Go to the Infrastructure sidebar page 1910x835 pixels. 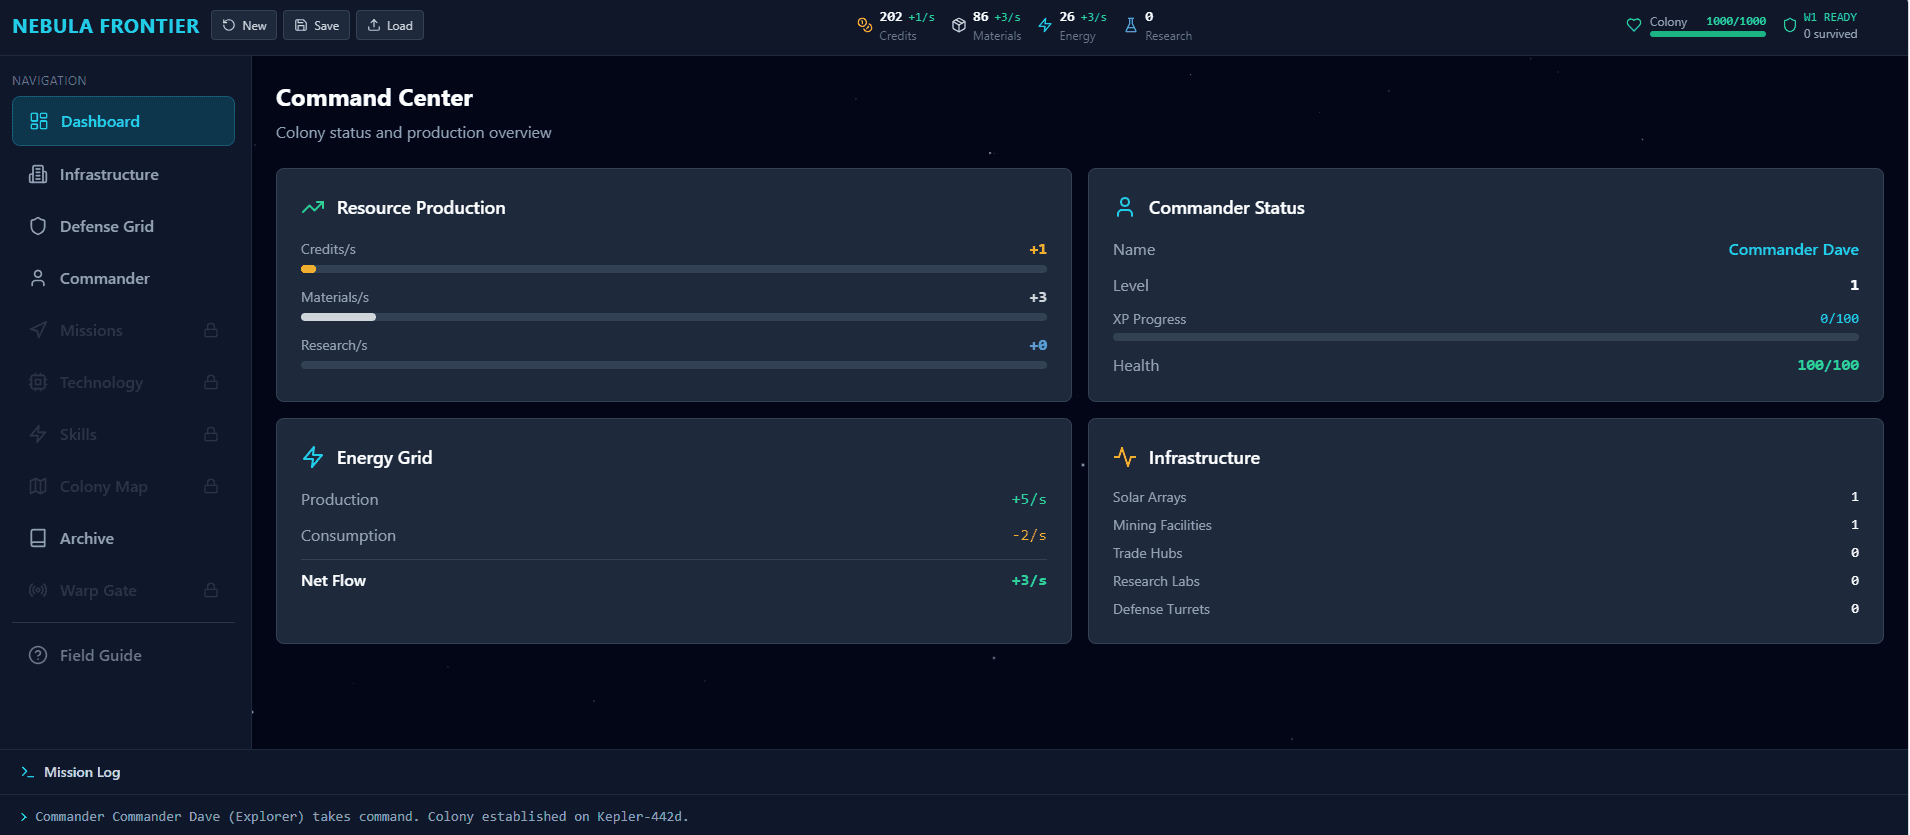[x=123, y=174]
